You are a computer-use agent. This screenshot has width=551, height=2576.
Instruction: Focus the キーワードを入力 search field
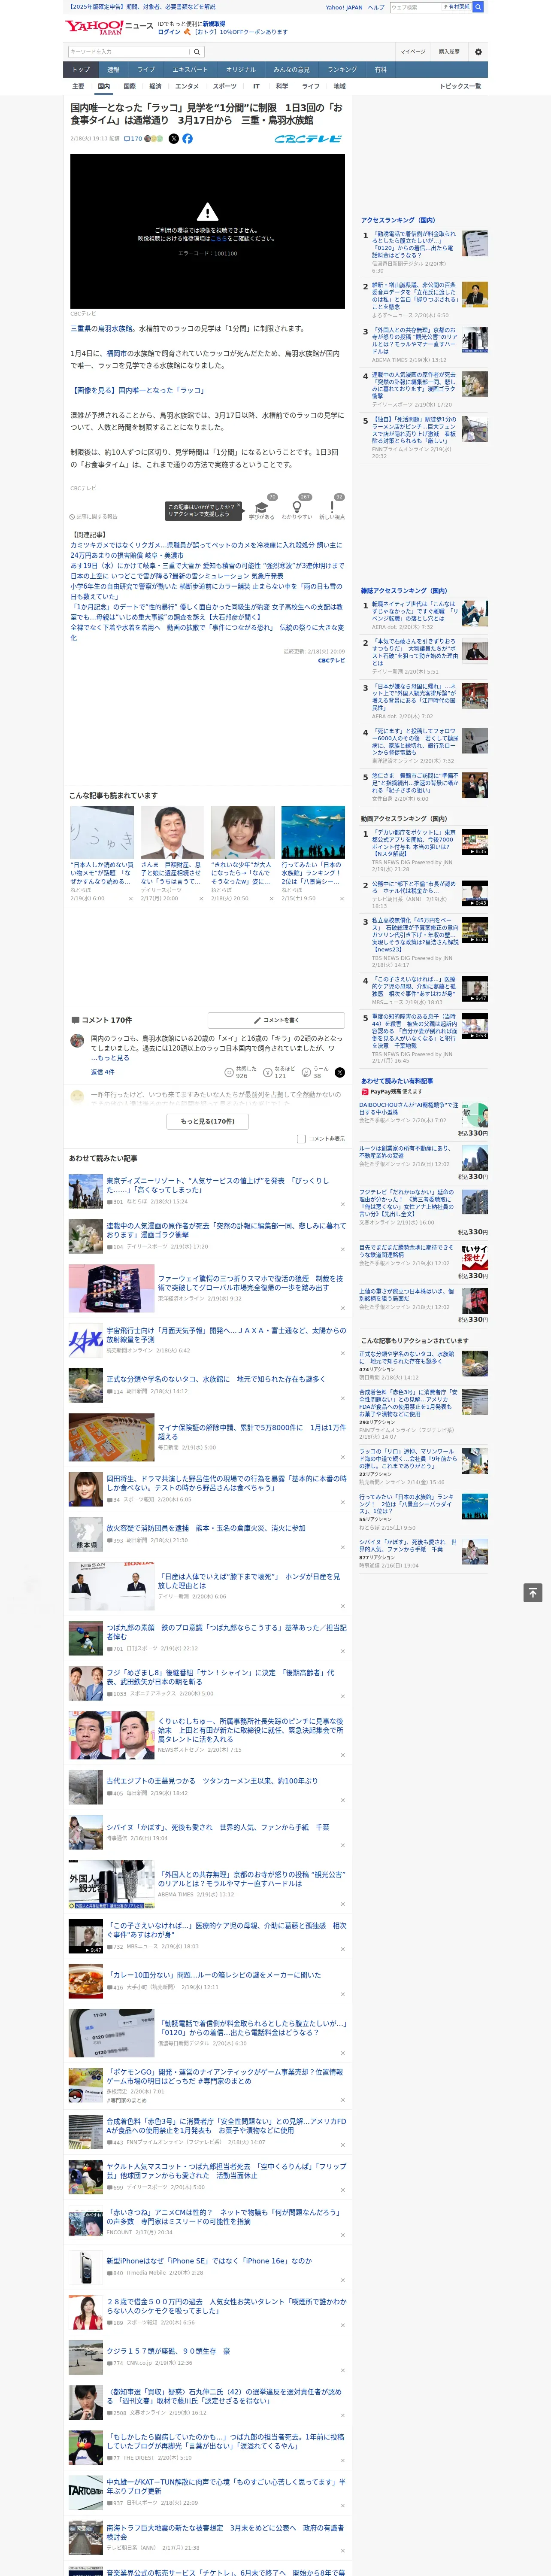coord(129,52)
